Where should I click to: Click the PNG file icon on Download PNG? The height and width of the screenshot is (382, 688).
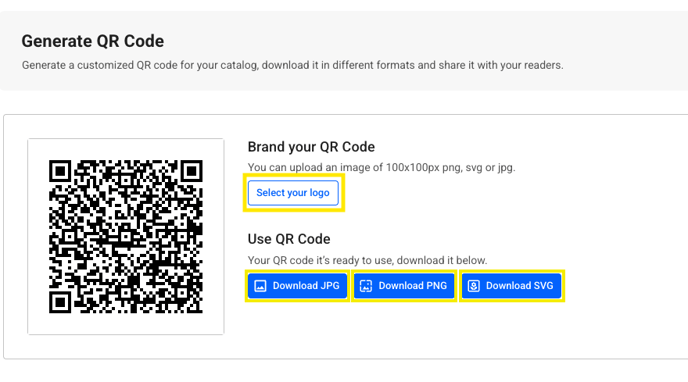[366, 286]
